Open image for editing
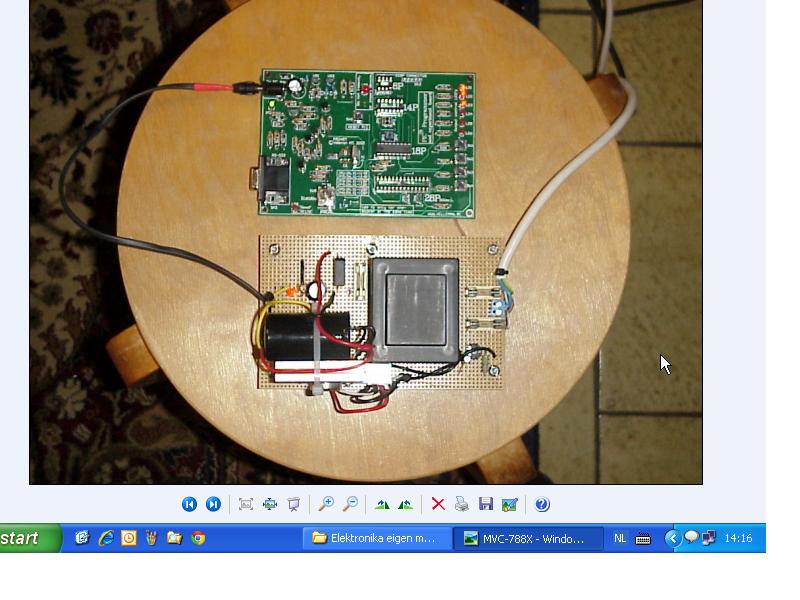This screenshot has width=800, height=600. pos(510,505)
